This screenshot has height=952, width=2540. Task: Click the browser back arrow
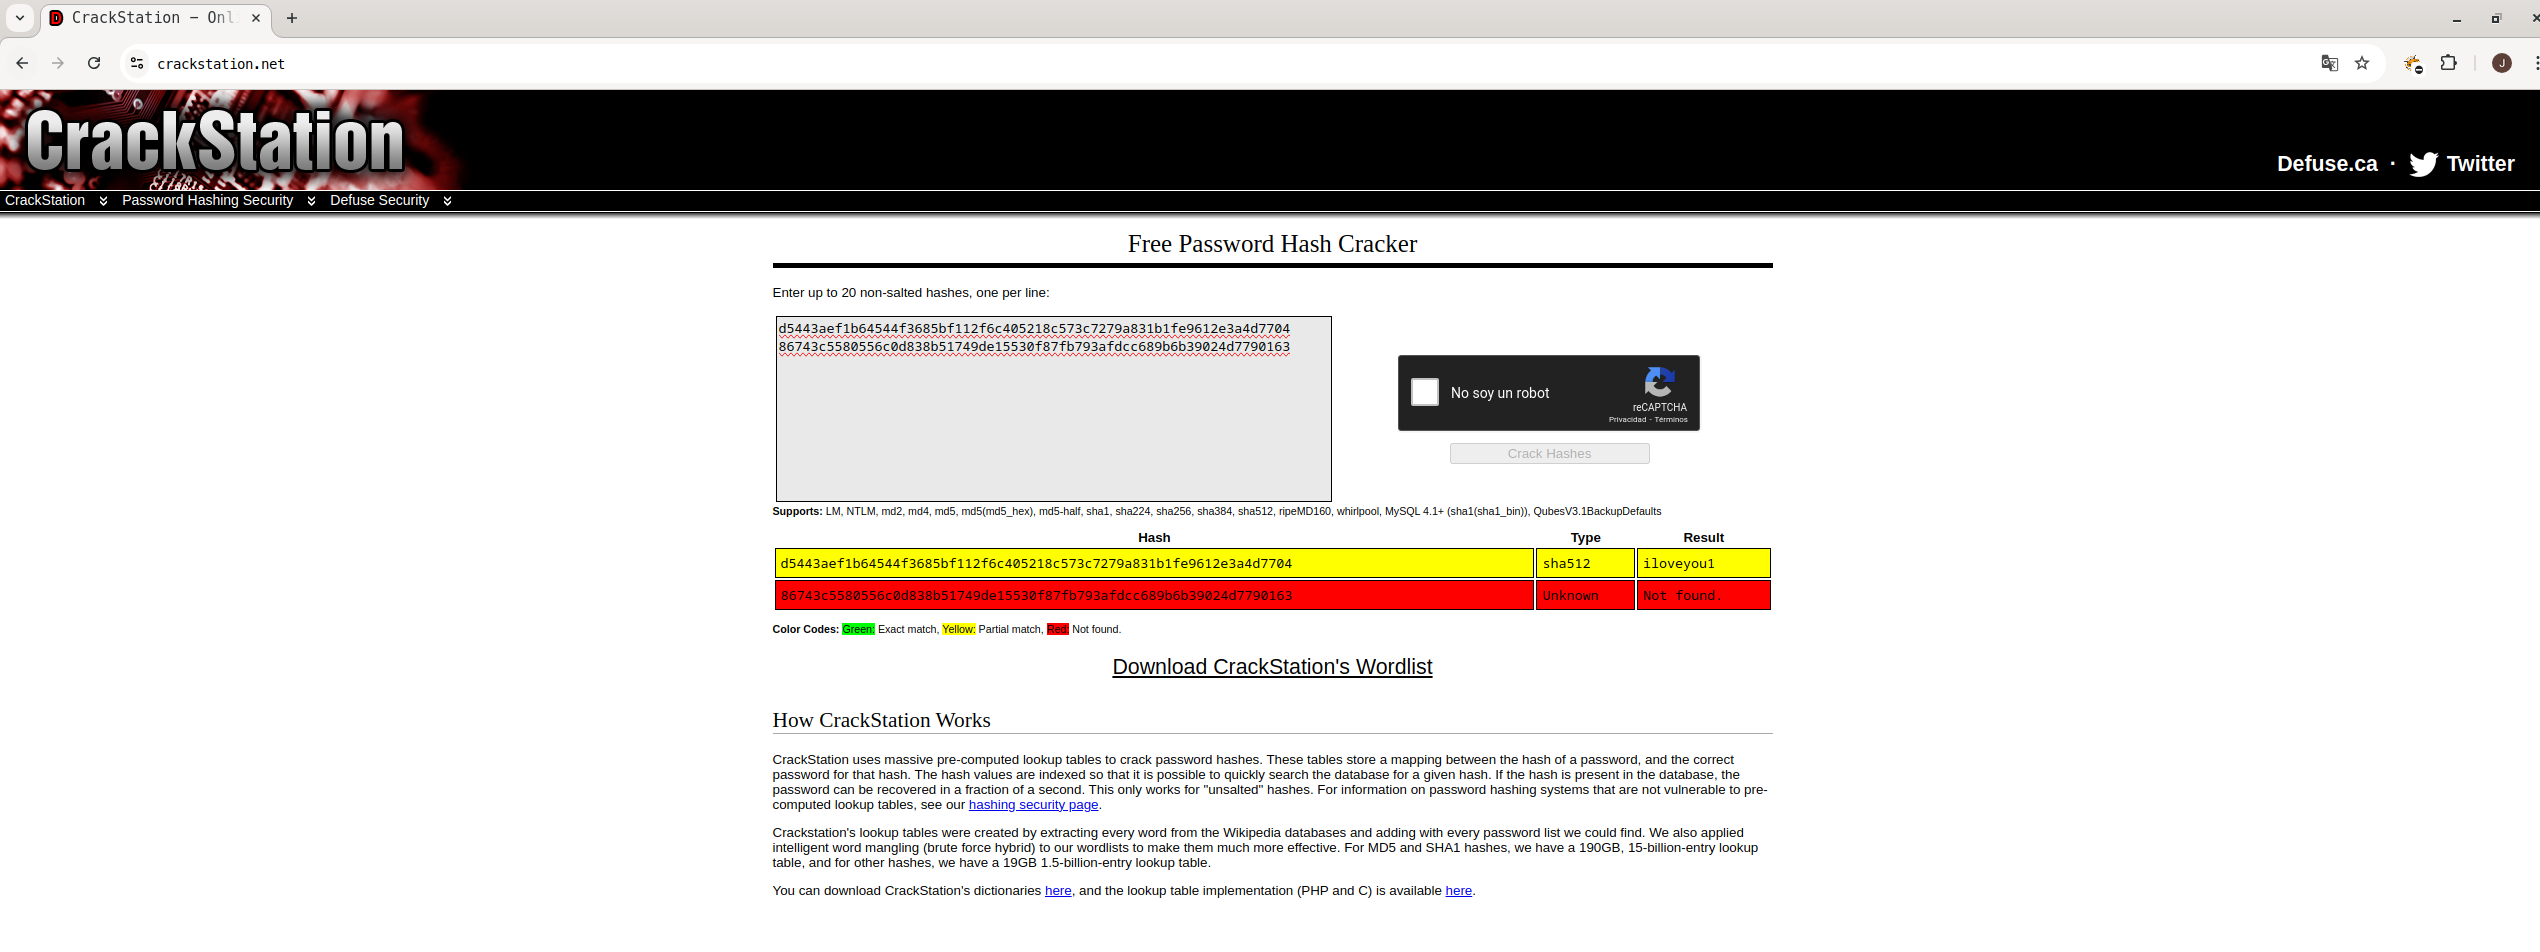point(22,63)
